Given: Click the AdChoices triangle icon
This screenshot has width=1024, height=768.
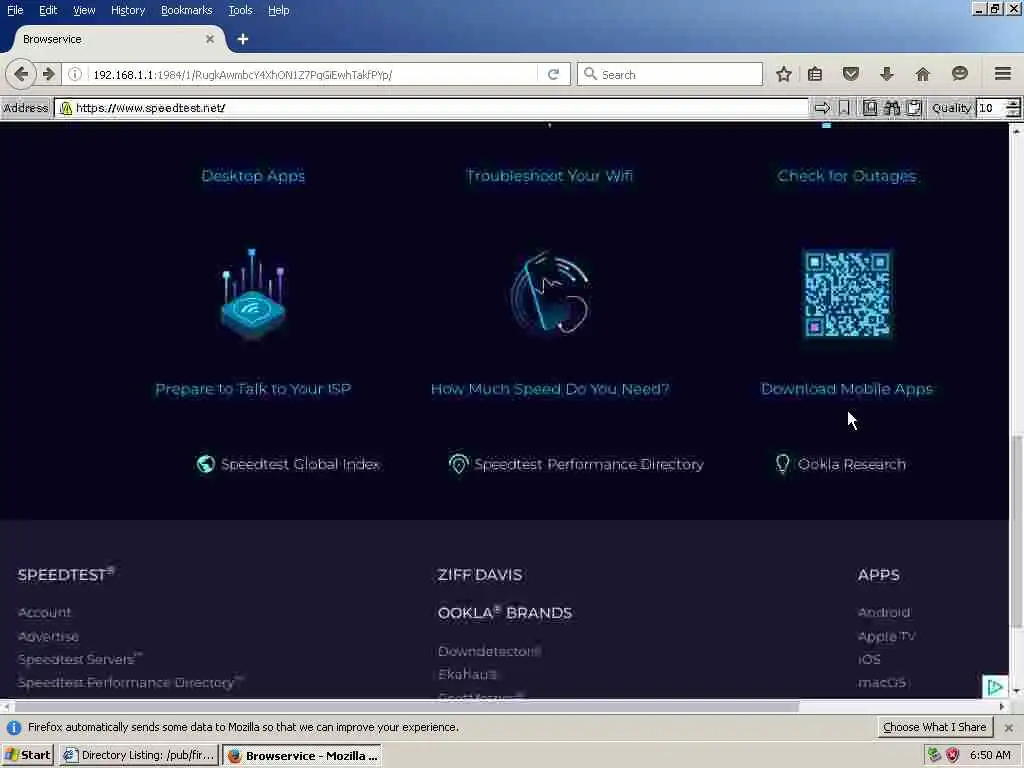Looking at the screenshot, I should point(995,686).
